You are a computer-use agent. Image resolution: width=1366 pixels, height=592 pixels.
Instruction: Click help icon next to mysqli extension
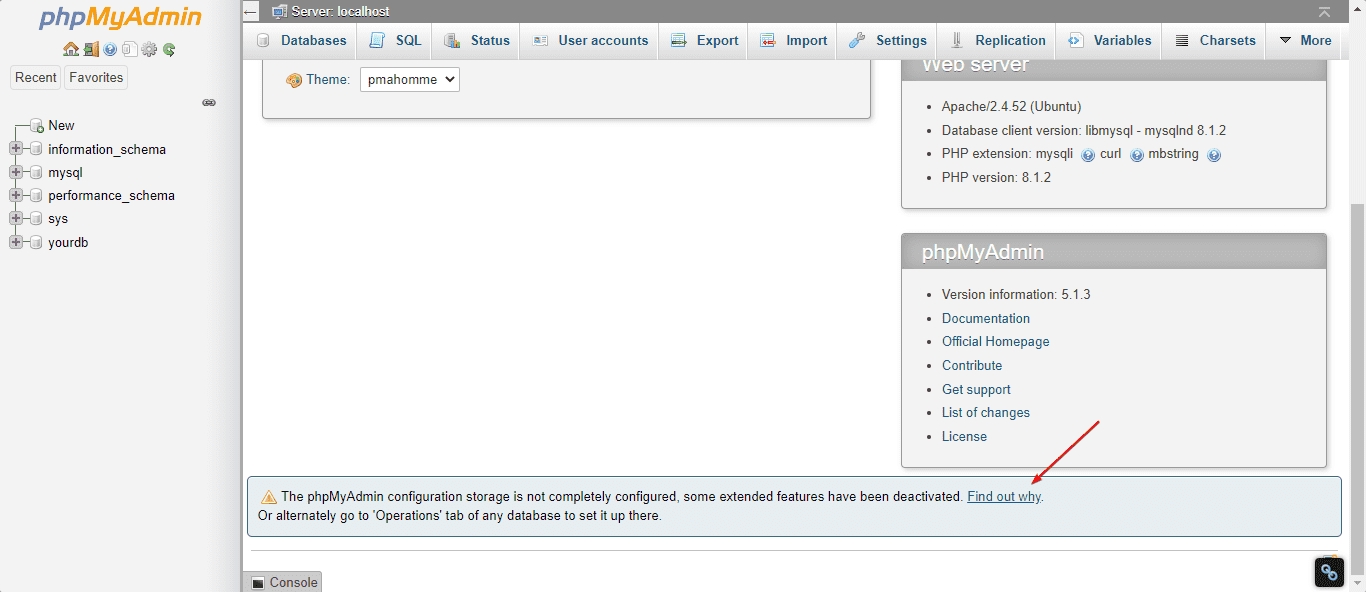coord(1088,155)
